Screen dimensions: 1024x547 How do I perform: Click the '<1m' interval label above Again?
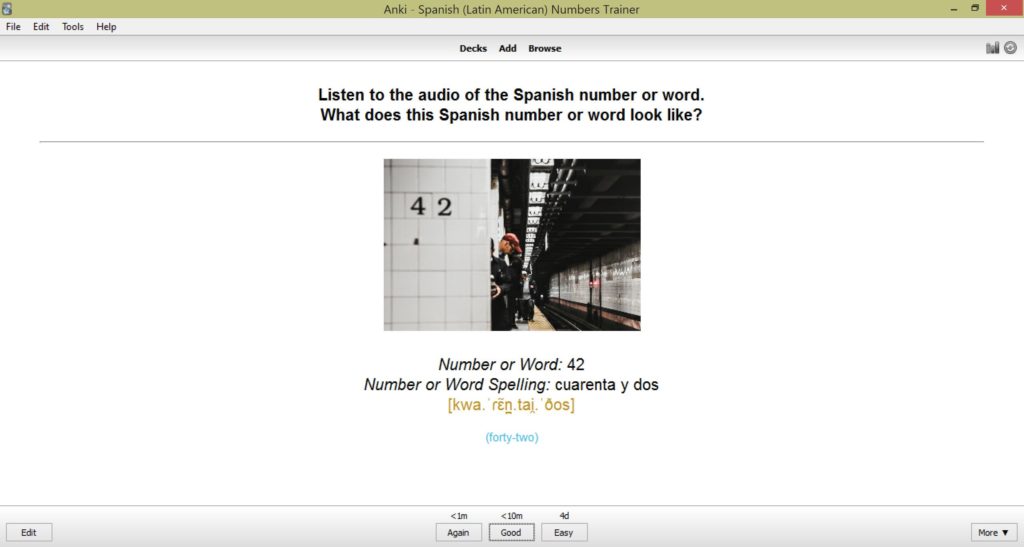tap(458, 516)
